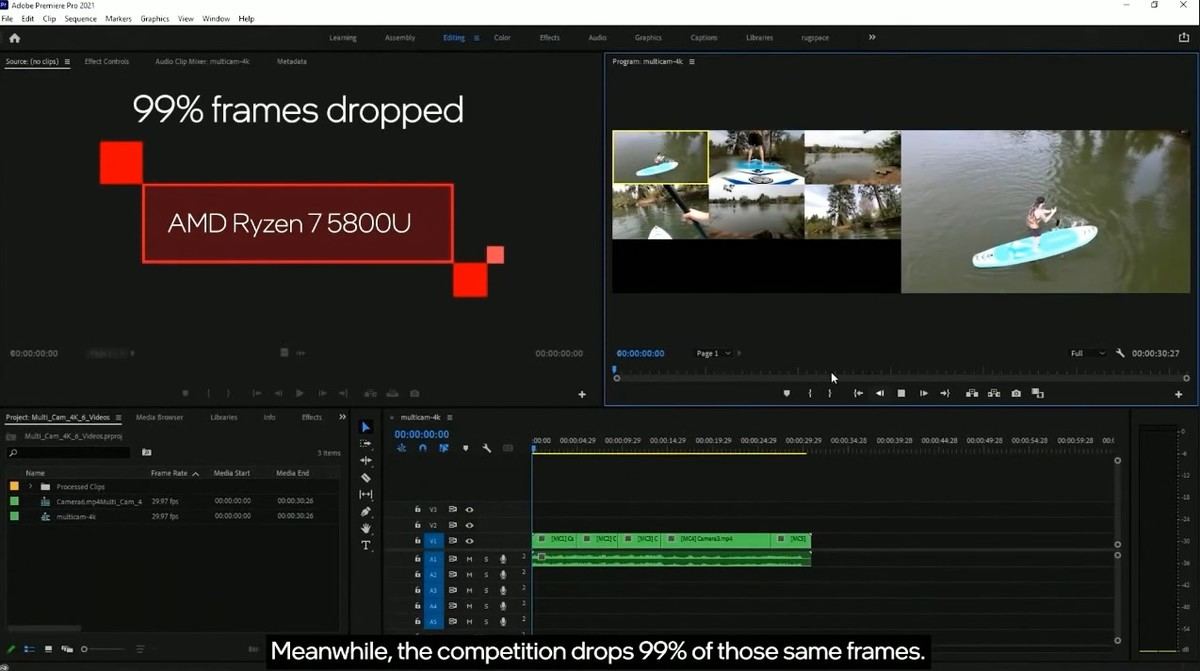This screenshot has width=1200, height=671.
Task: Open Project panel menu
Action: [118, 417]
